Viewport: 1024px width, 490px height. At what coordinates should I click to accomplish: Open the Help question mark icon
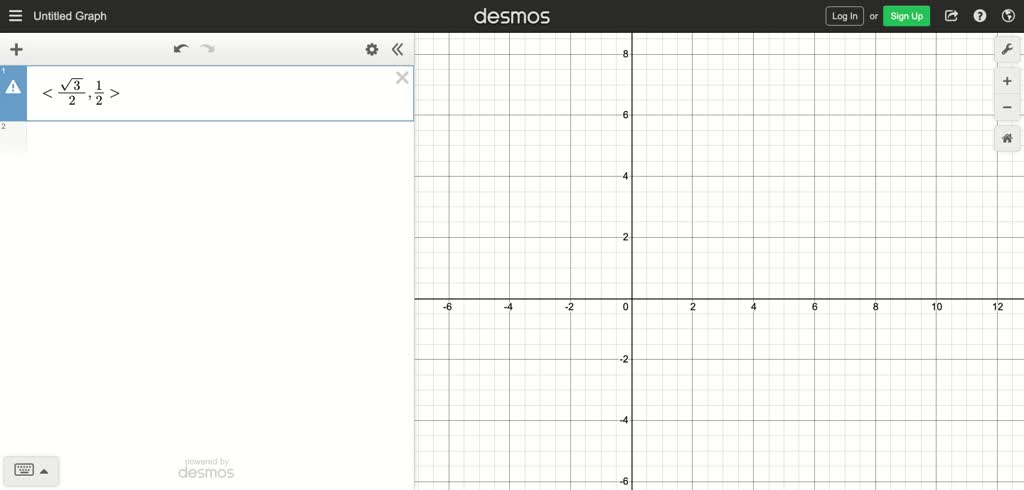point(980,16)
